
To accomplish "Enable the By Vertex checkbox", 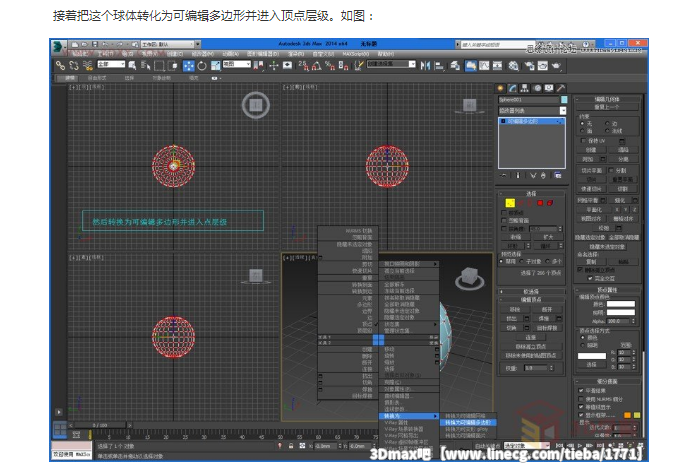I will coord(504,213).
